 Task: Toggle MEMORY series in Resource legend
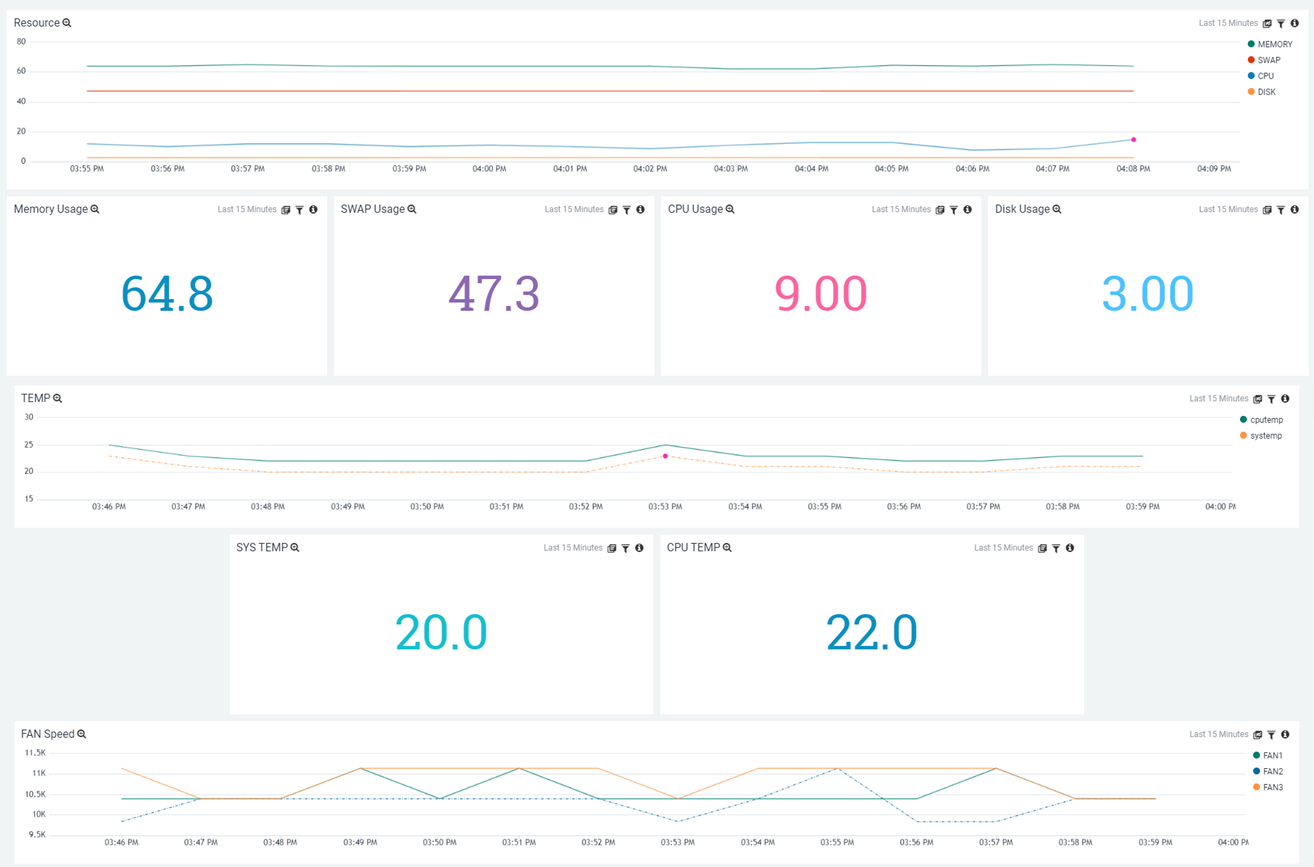[1270, 44]
